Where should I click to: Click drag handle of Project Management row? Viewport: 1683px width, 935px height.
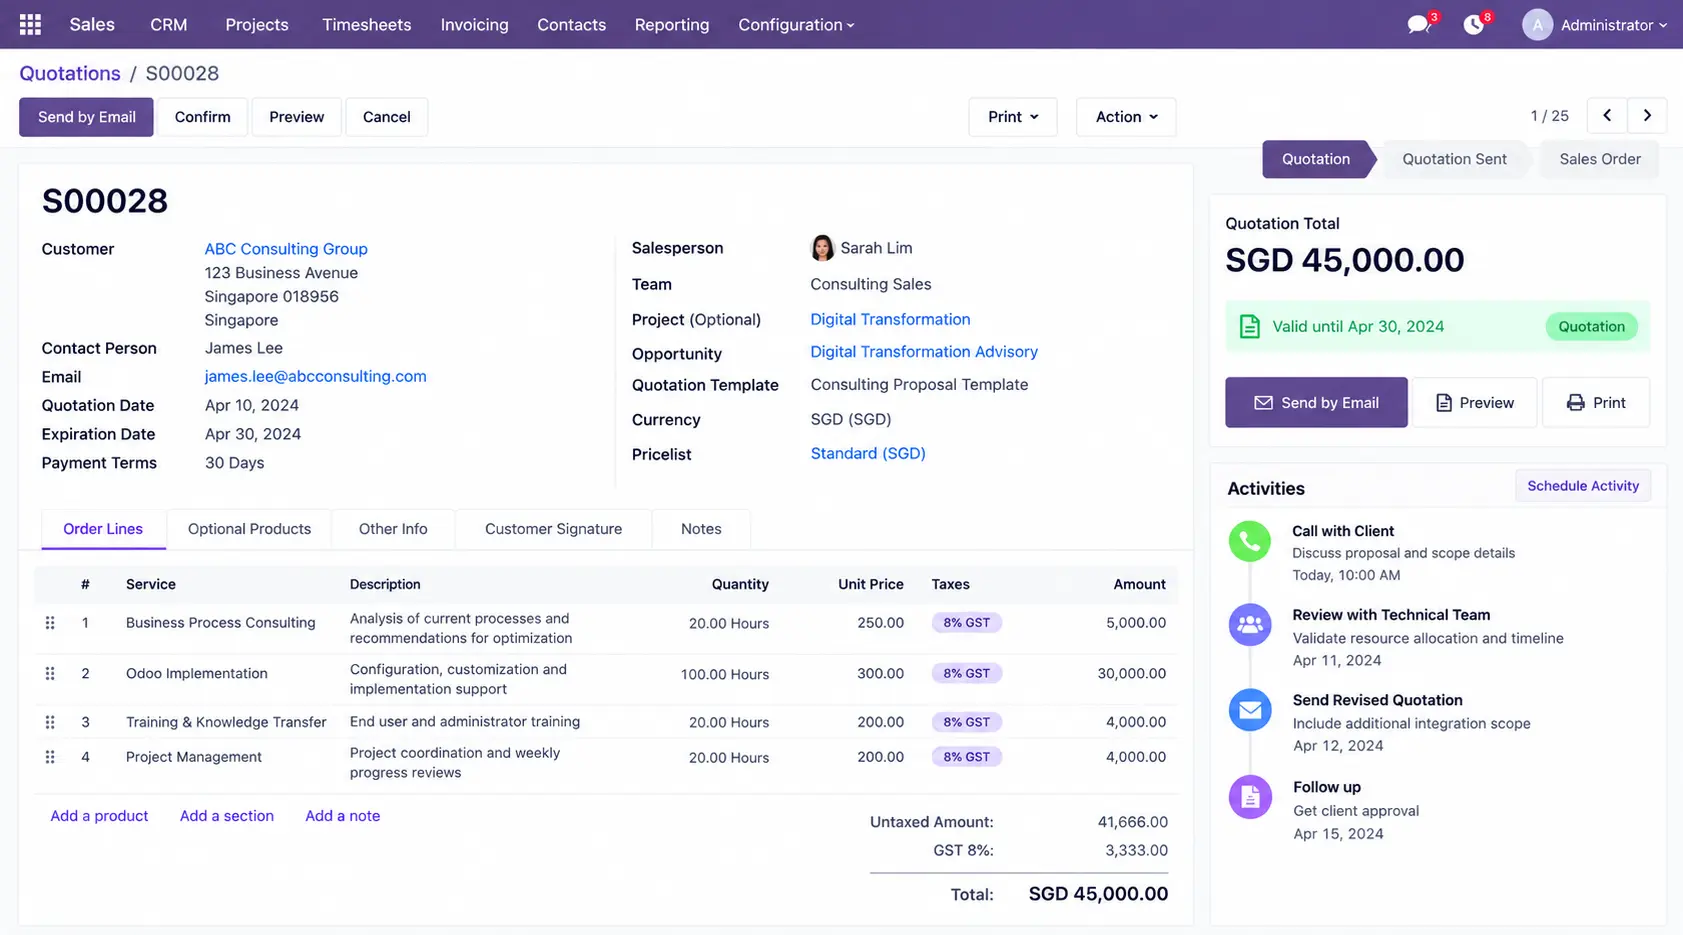click(x=50, y=757)
